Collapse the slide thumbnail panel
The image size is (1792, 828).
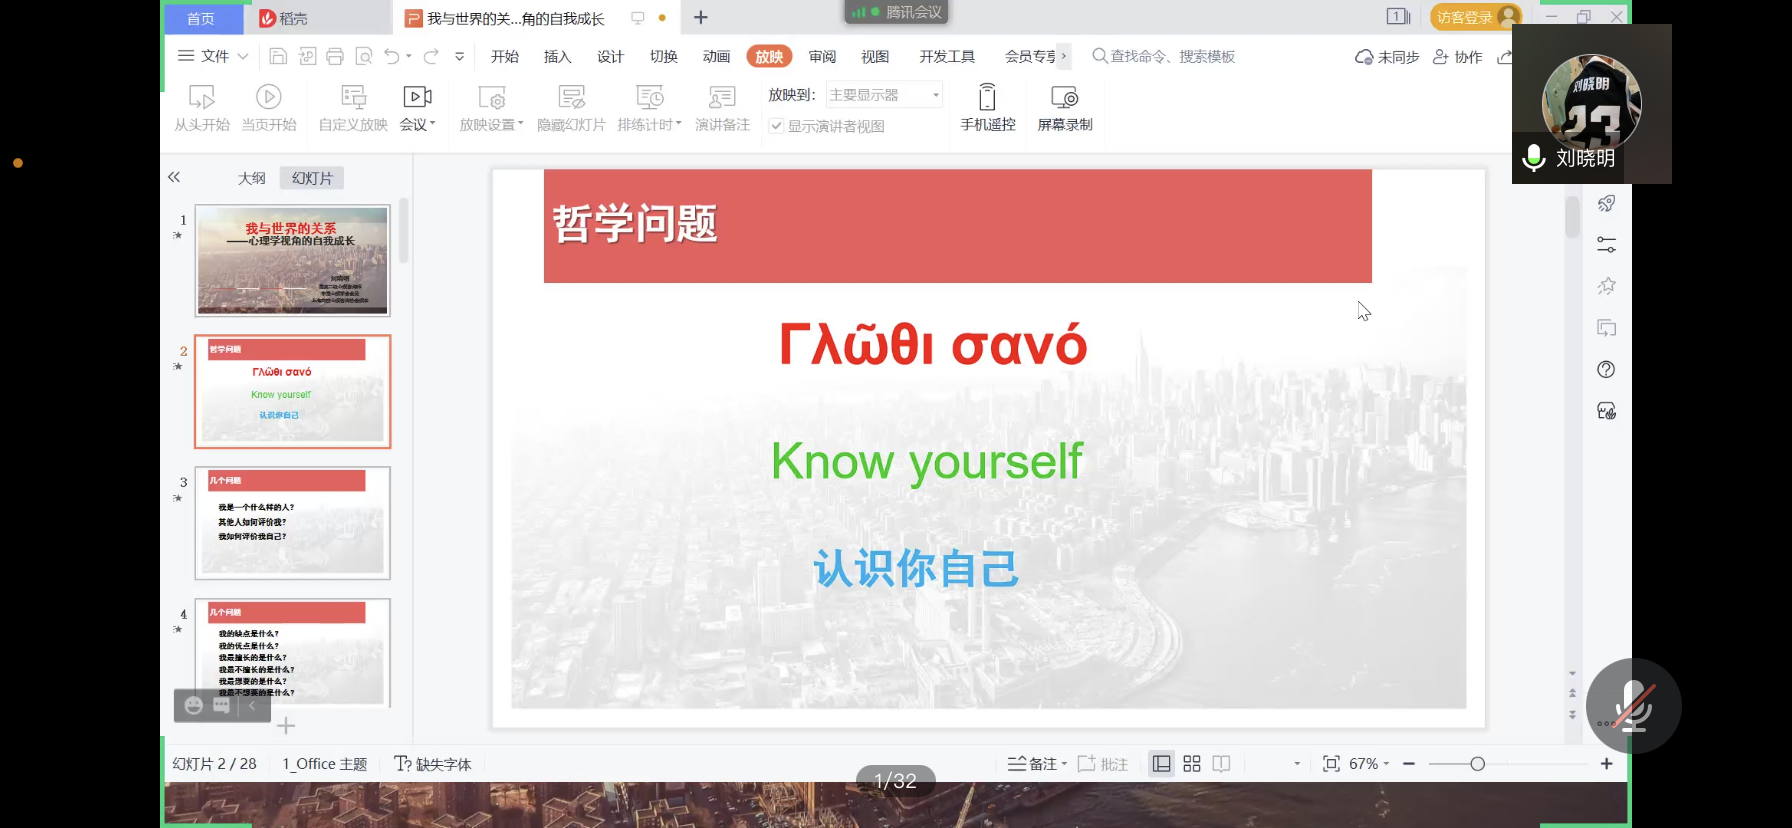coord(174,178)
